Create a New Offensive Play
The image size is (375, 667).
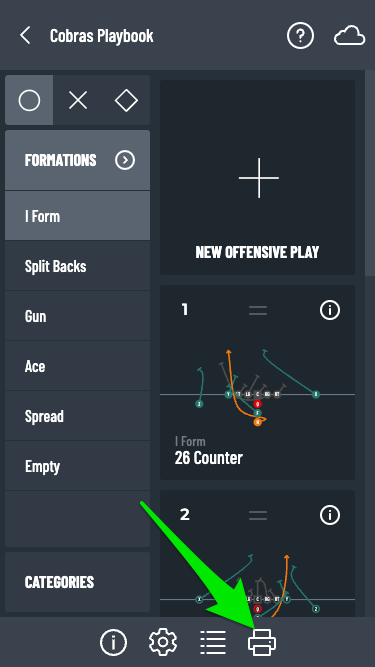pos(257,177)
